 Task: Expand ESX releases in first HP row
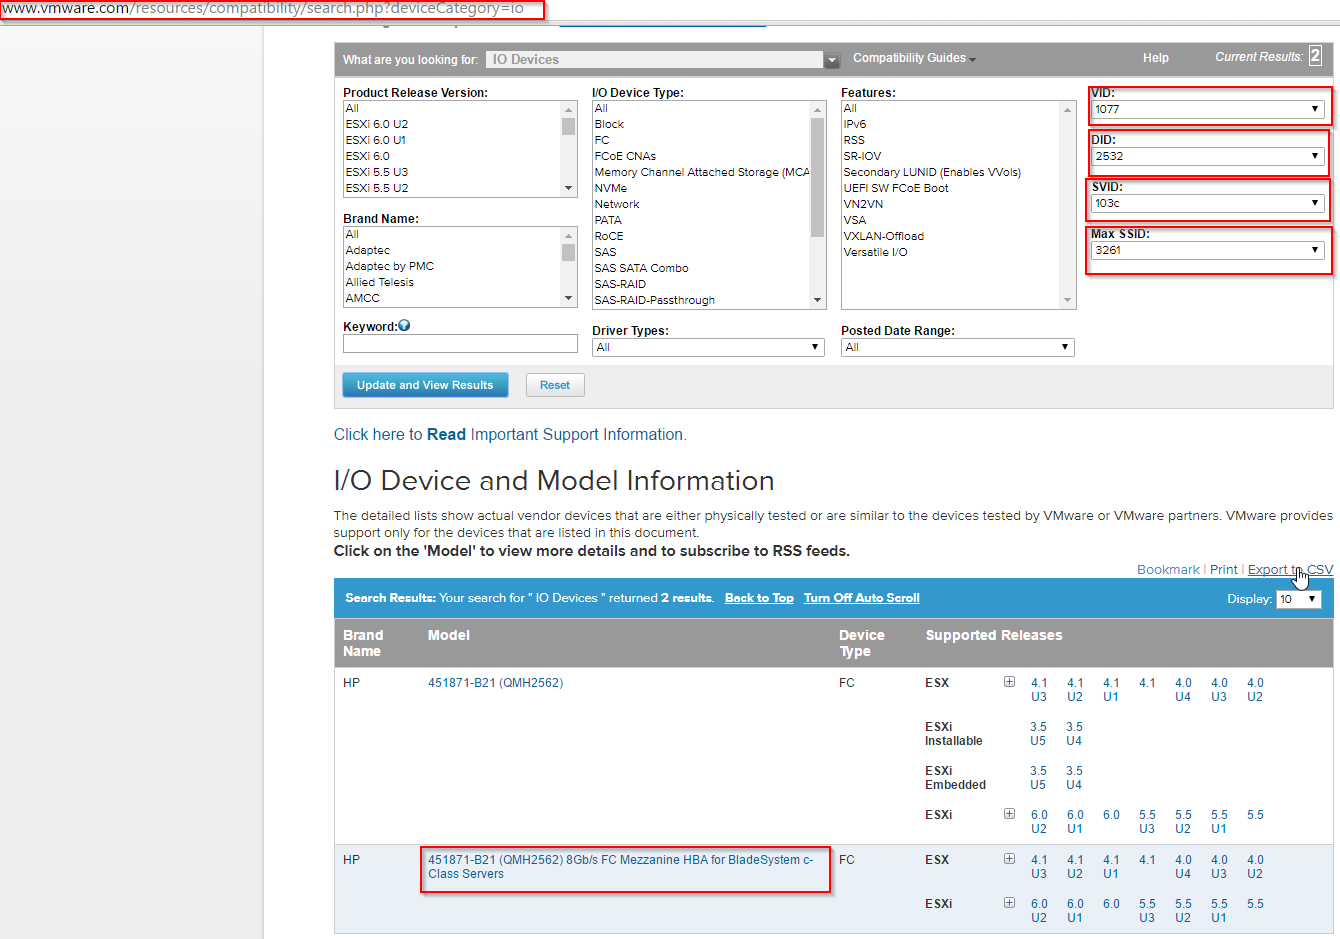click(1009, 682)
